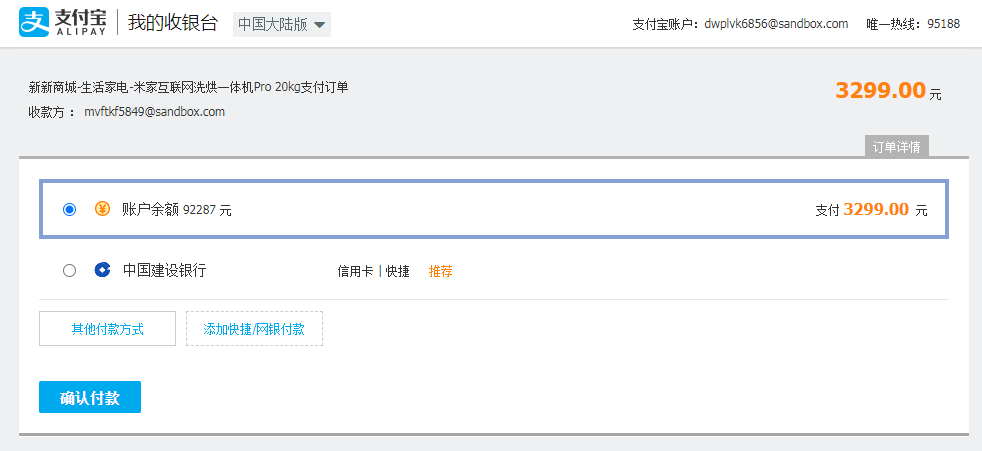Click the 推荐 label next to 快捷
Image resolution: width=982 pixels, height=451 pixels.
point(440,271)
